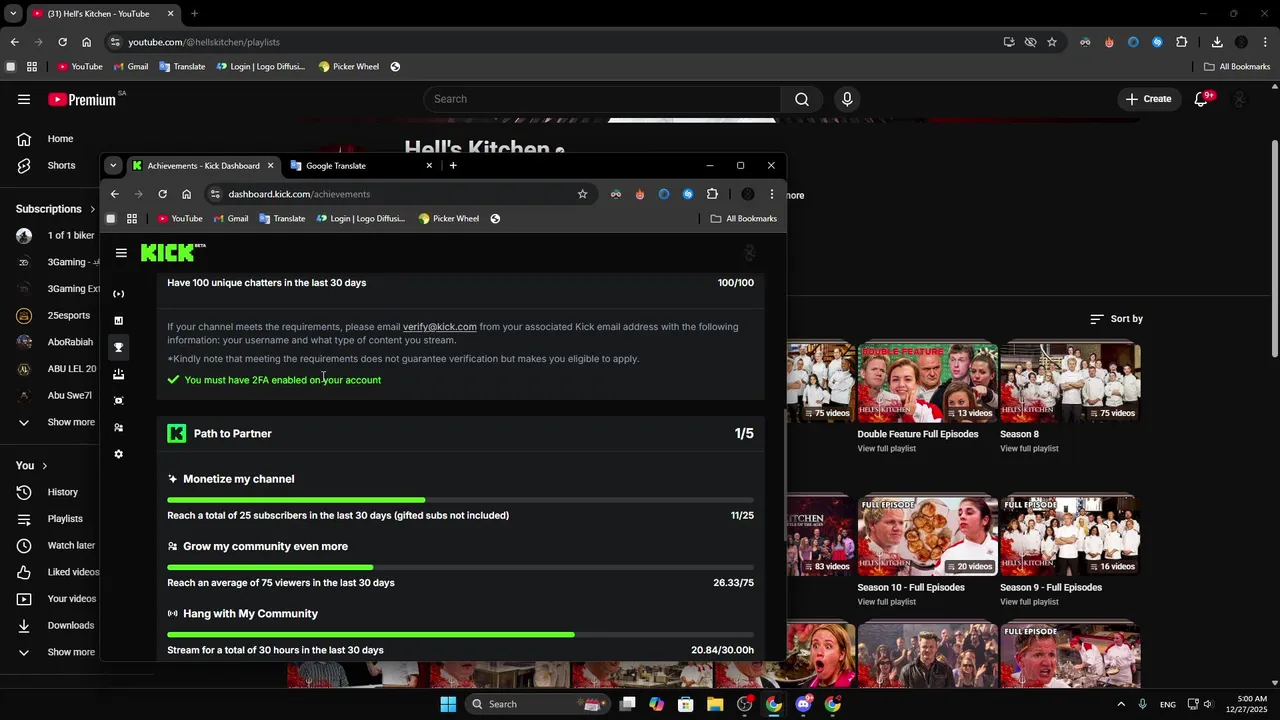The image size is (1280, 720).
Task: Click the Kick logo in the dashboard
Action: click(x=173, y=252)
